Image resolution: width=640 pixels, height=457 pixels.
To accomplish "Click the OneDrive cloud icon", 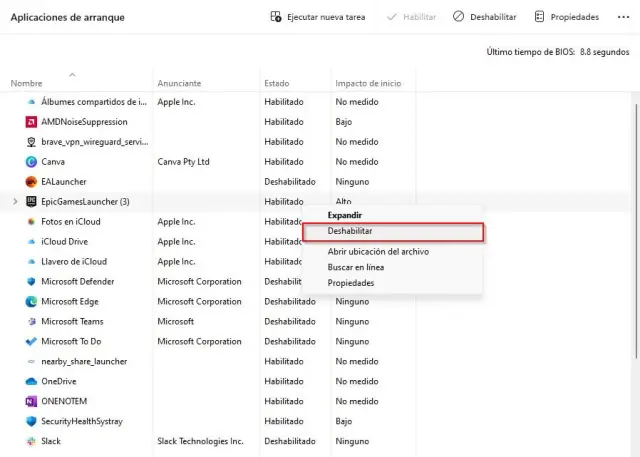I will (31, 381).
